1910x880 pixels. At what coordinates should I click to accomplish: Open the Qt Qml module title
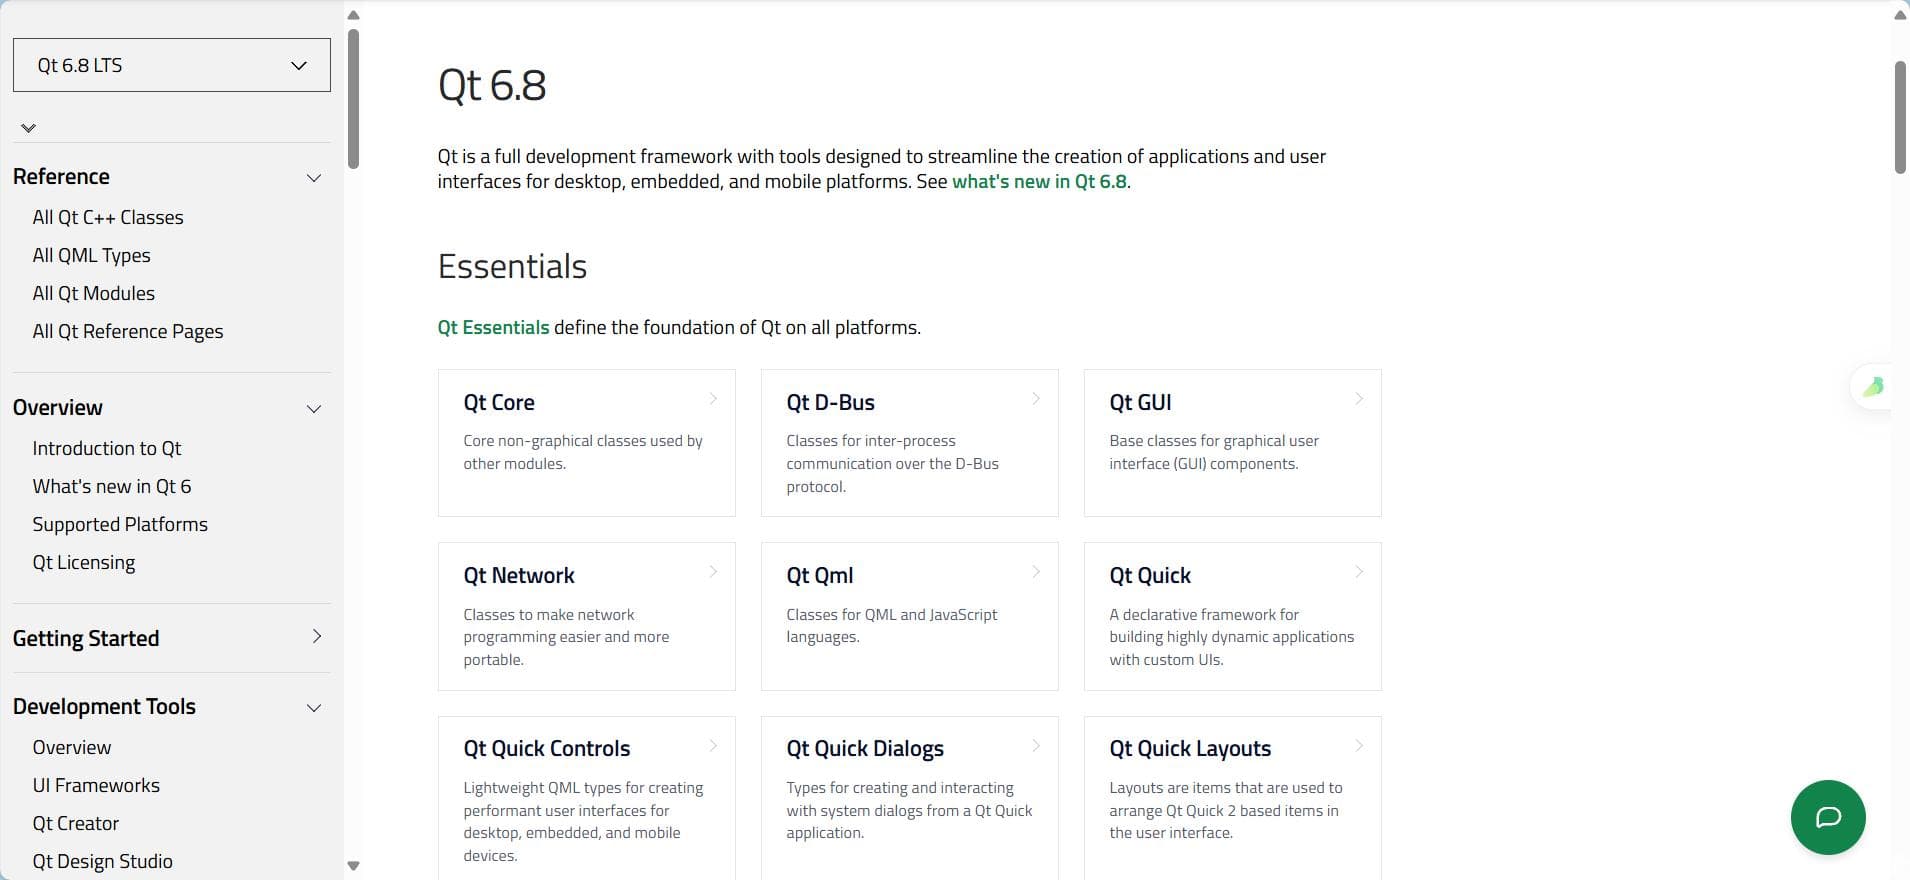pos(820,575)
